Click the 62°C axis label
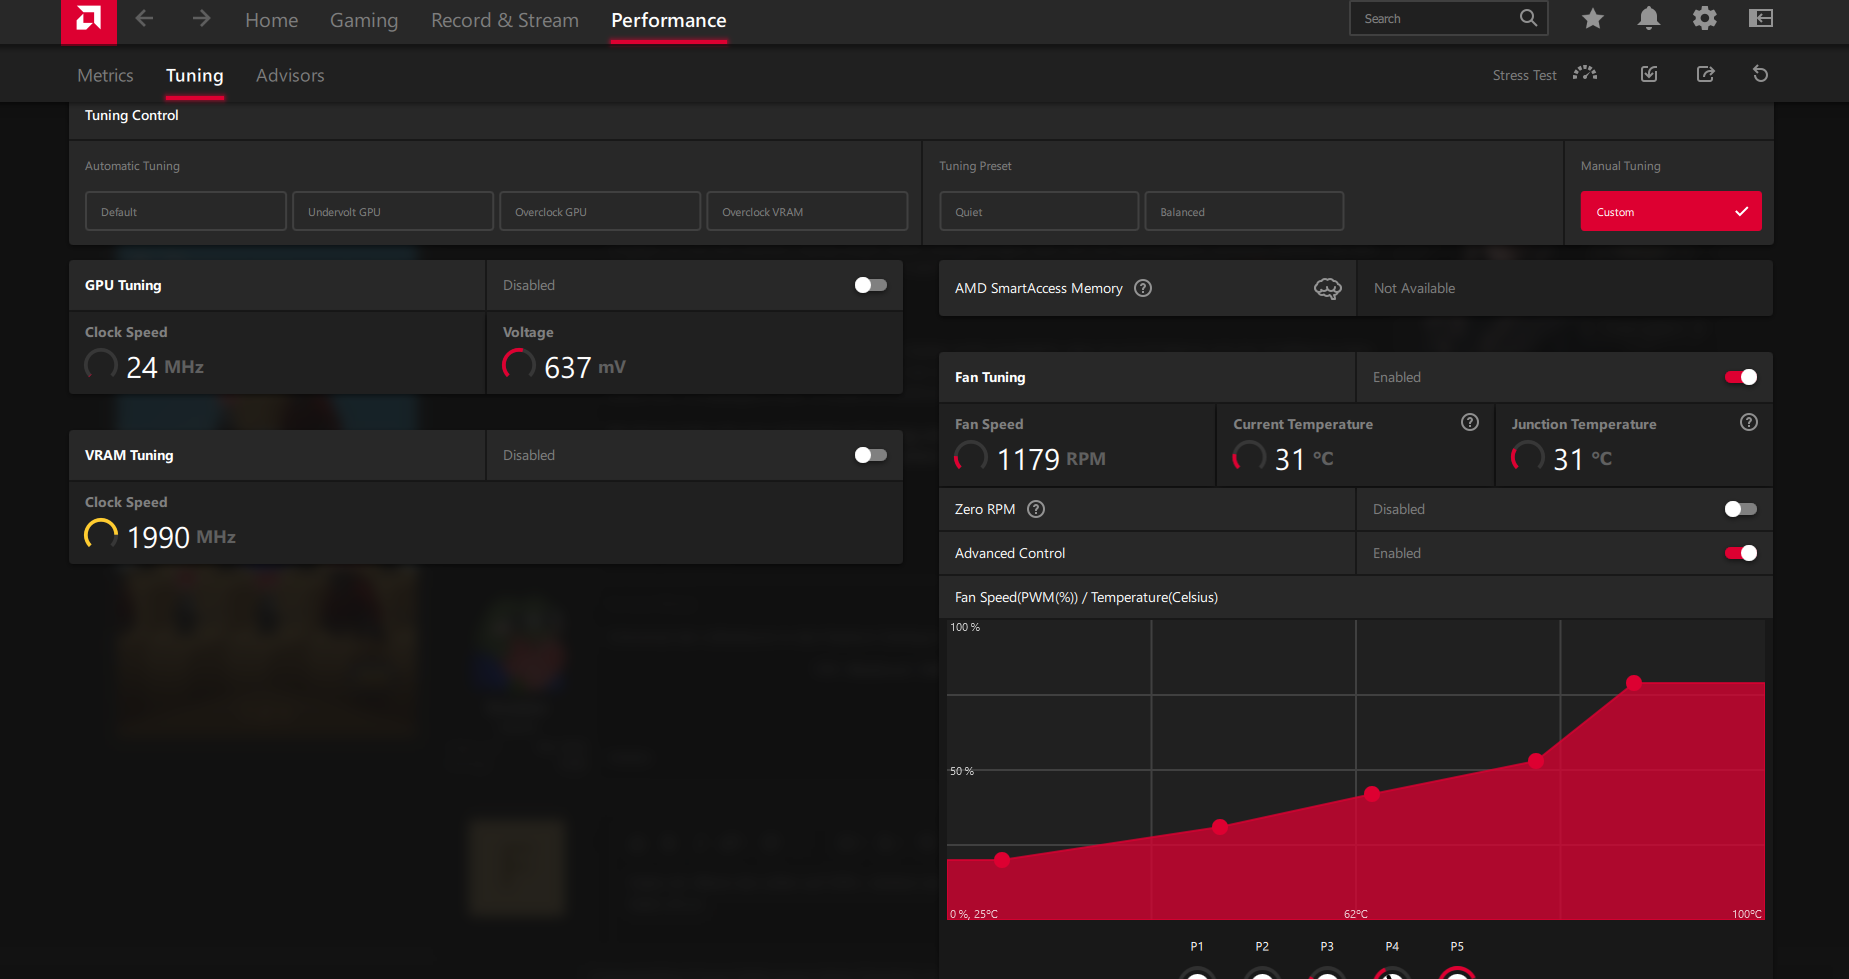1849x979 pixels. (1356, 914)
